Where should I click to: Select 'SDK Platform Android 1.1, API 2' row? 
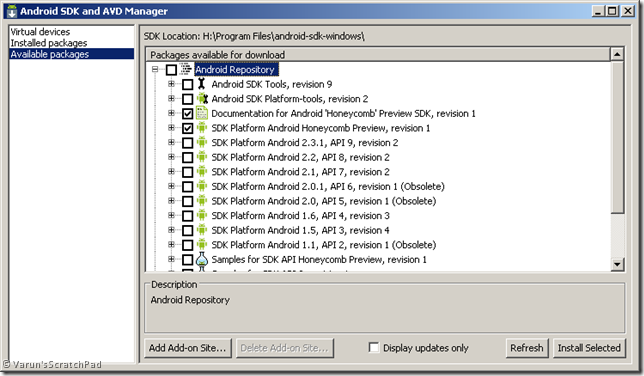pos(323,245)
